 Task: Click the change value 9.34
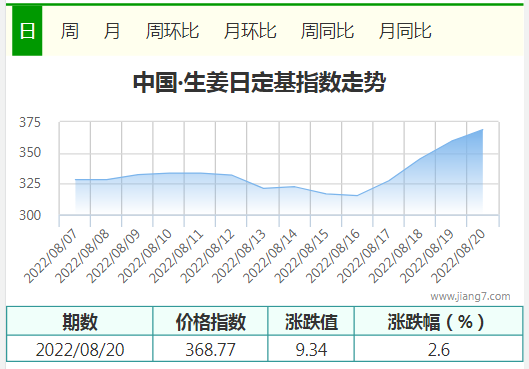pyautogui.click(x=311, y=349)
